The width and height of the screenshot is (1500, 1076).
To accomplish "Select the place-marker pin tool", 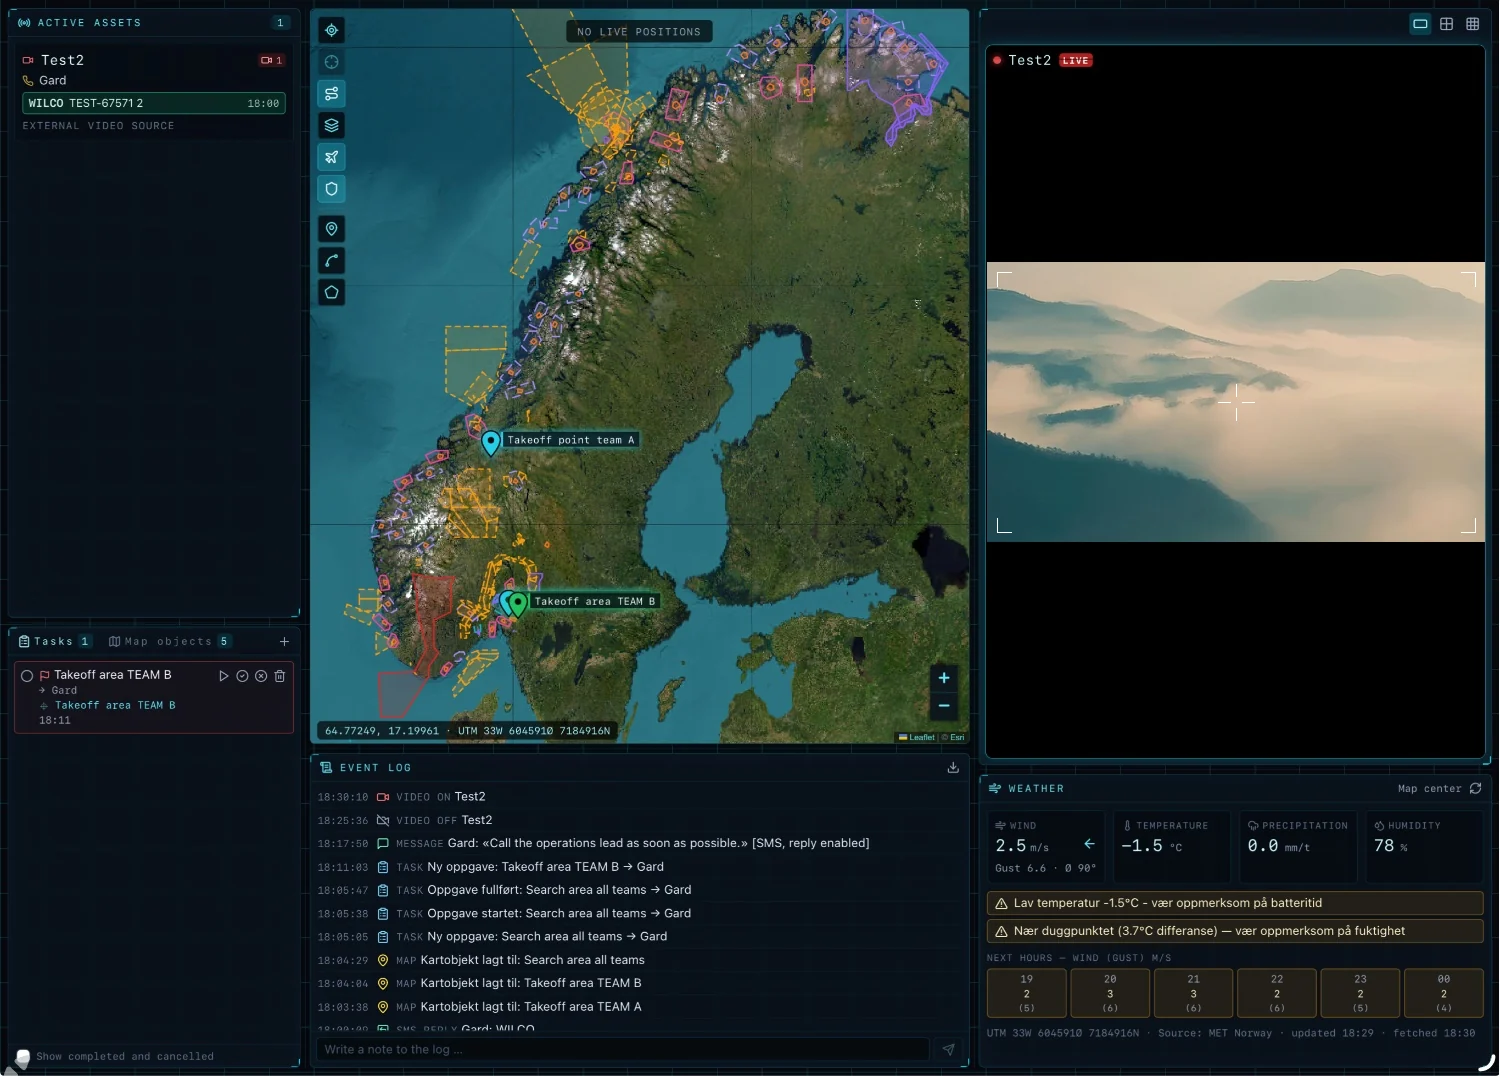I will (332, 229).
